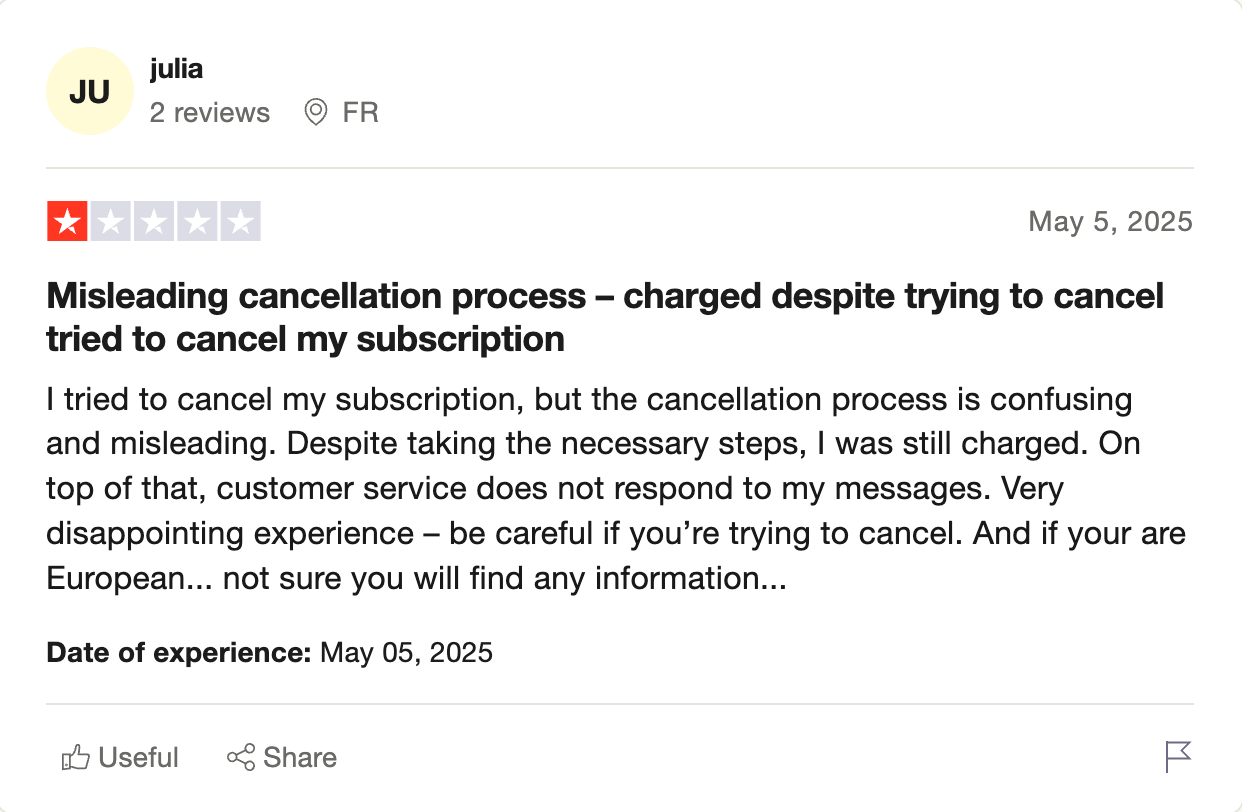Click the Share text label
This screenshot has height=812, width=1242.
click(x=300, y=758)
